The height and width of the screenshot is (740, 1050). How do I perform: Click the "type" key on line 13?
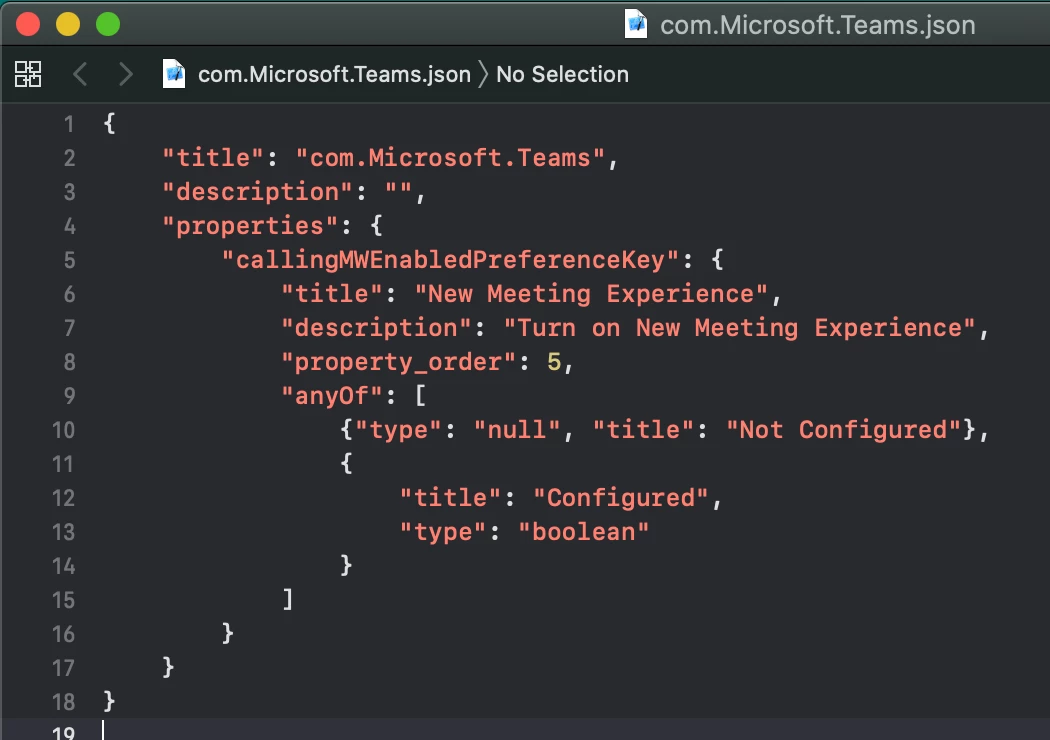point(443,532)
